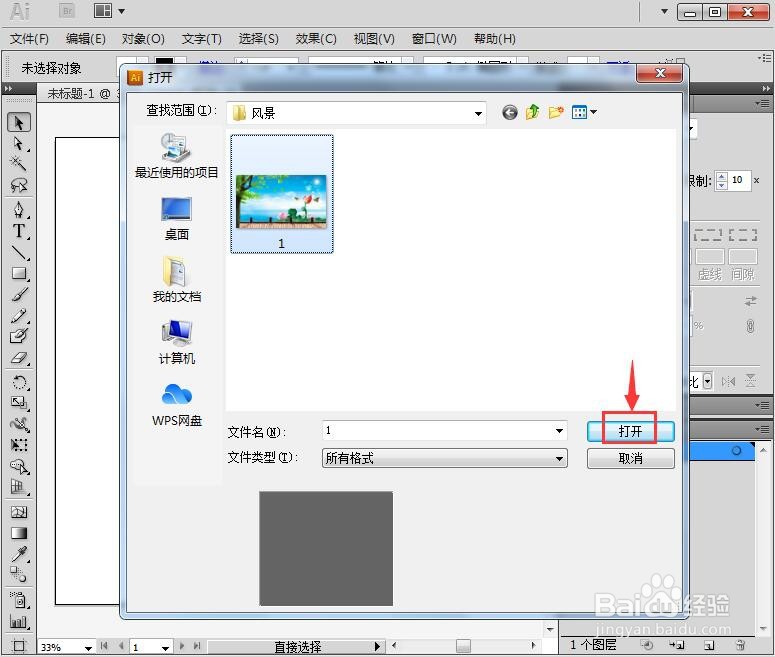Viewport: 775px width, 657px height.
Task: Select the Pencil tool
Action: click(x=19, y=315)
